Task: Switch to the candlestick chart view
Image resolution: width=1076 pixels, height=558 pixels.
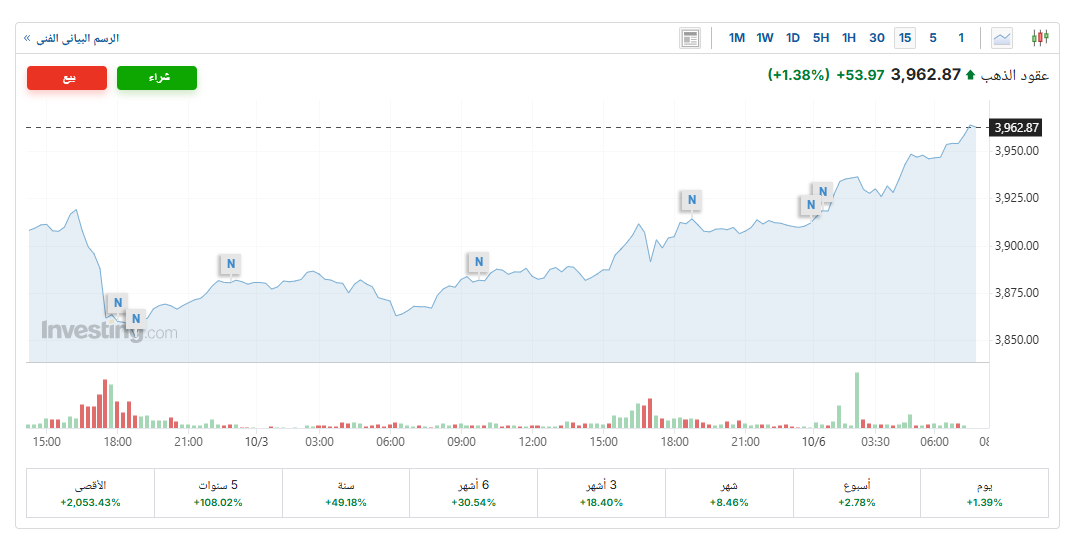Action: pyautogui.click(x=1040, y=38)
